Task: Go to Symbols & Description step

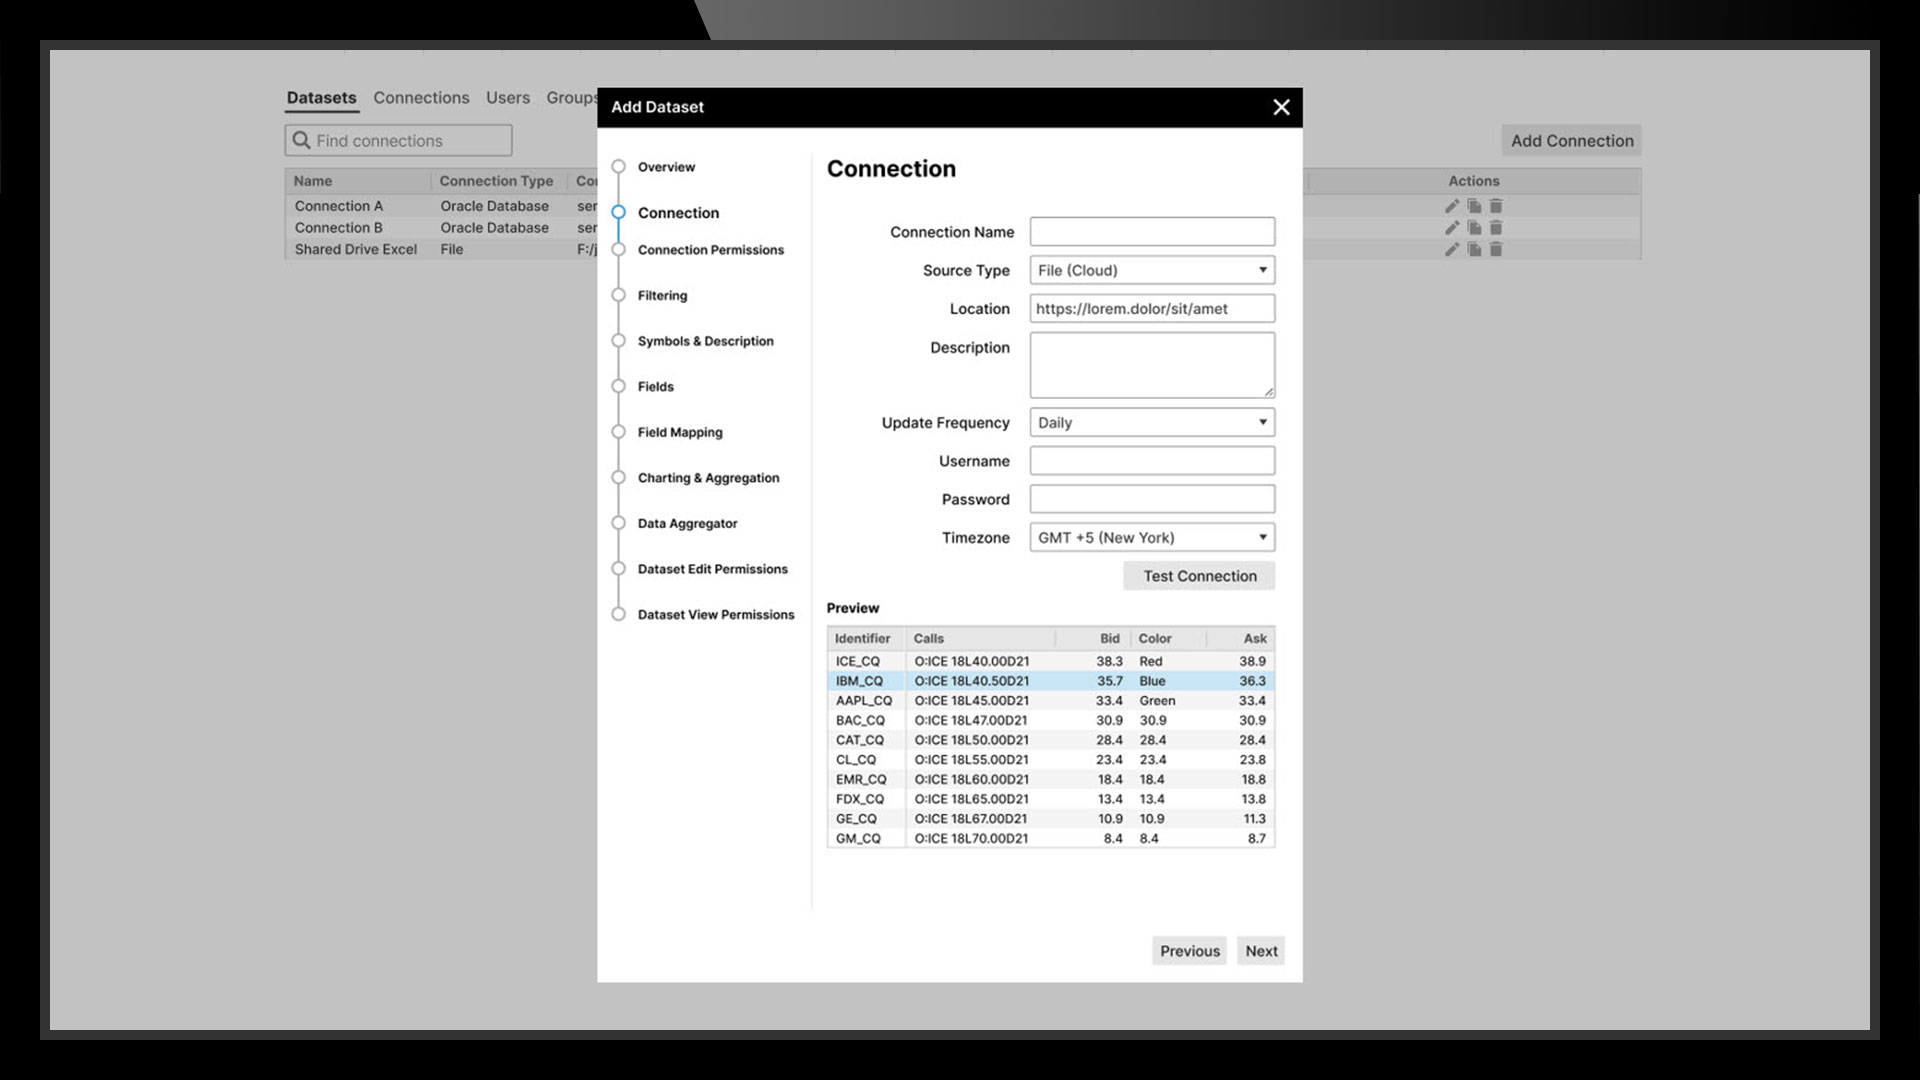Action: click(705, 341)
